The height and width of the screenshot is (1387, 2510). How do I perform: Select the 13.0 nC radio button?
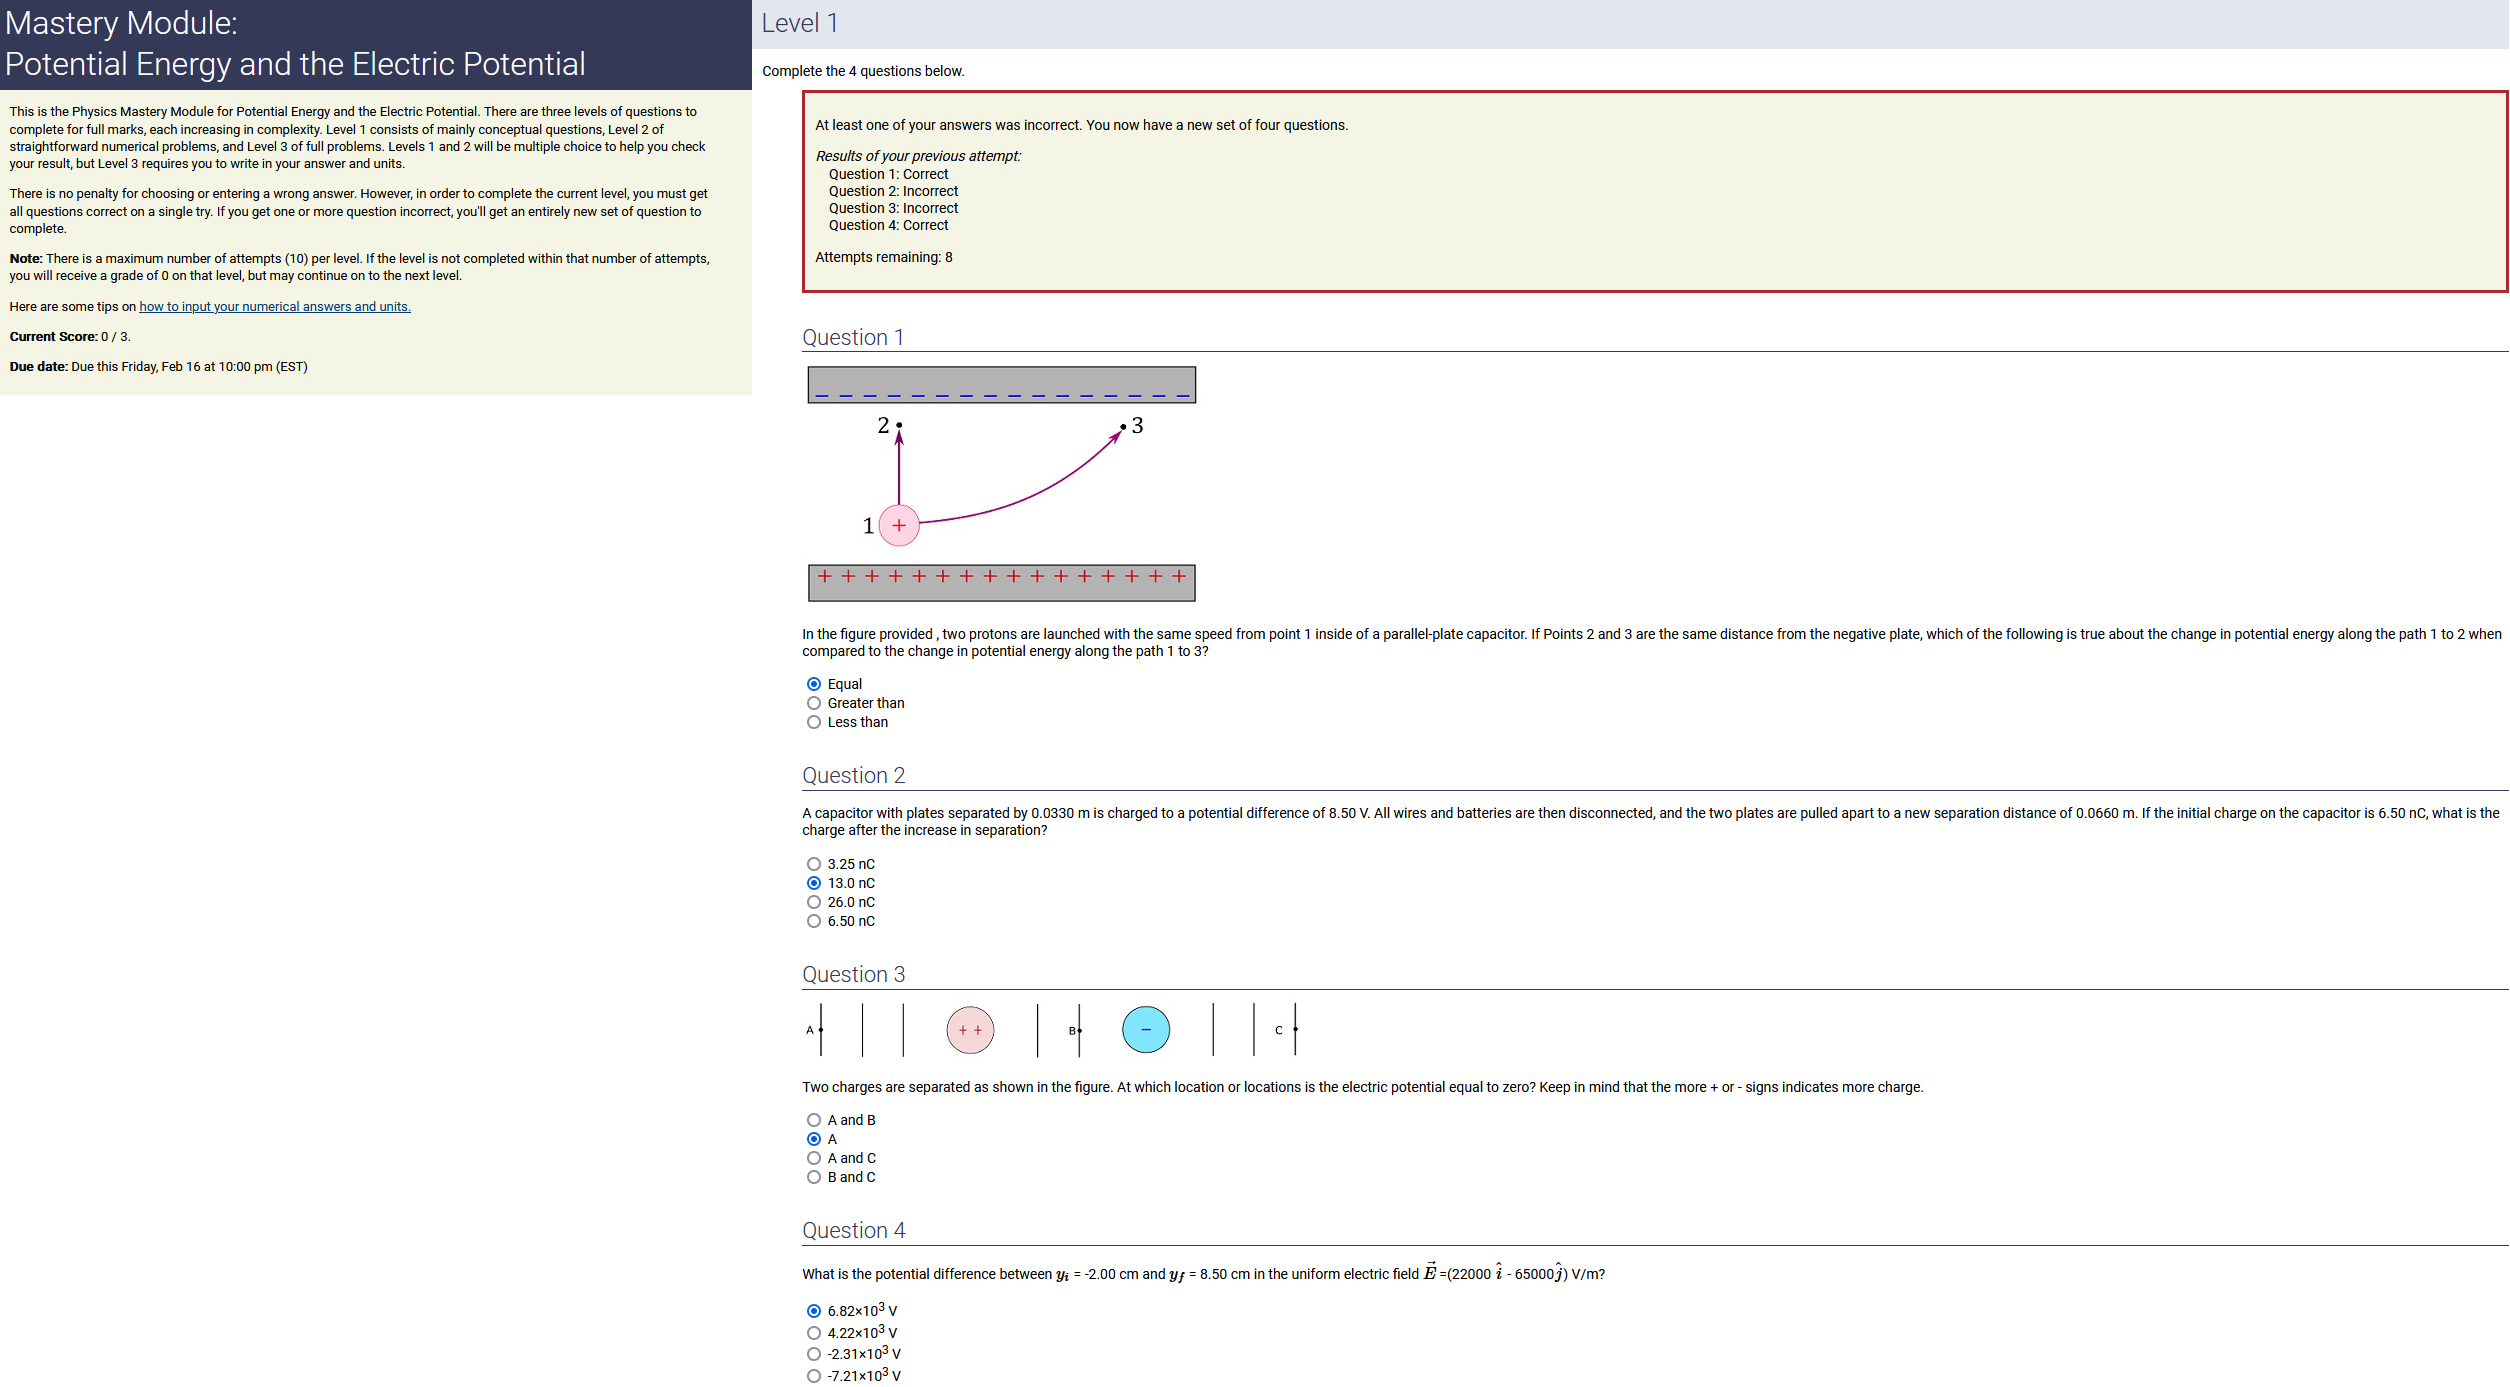click(813, 883)
